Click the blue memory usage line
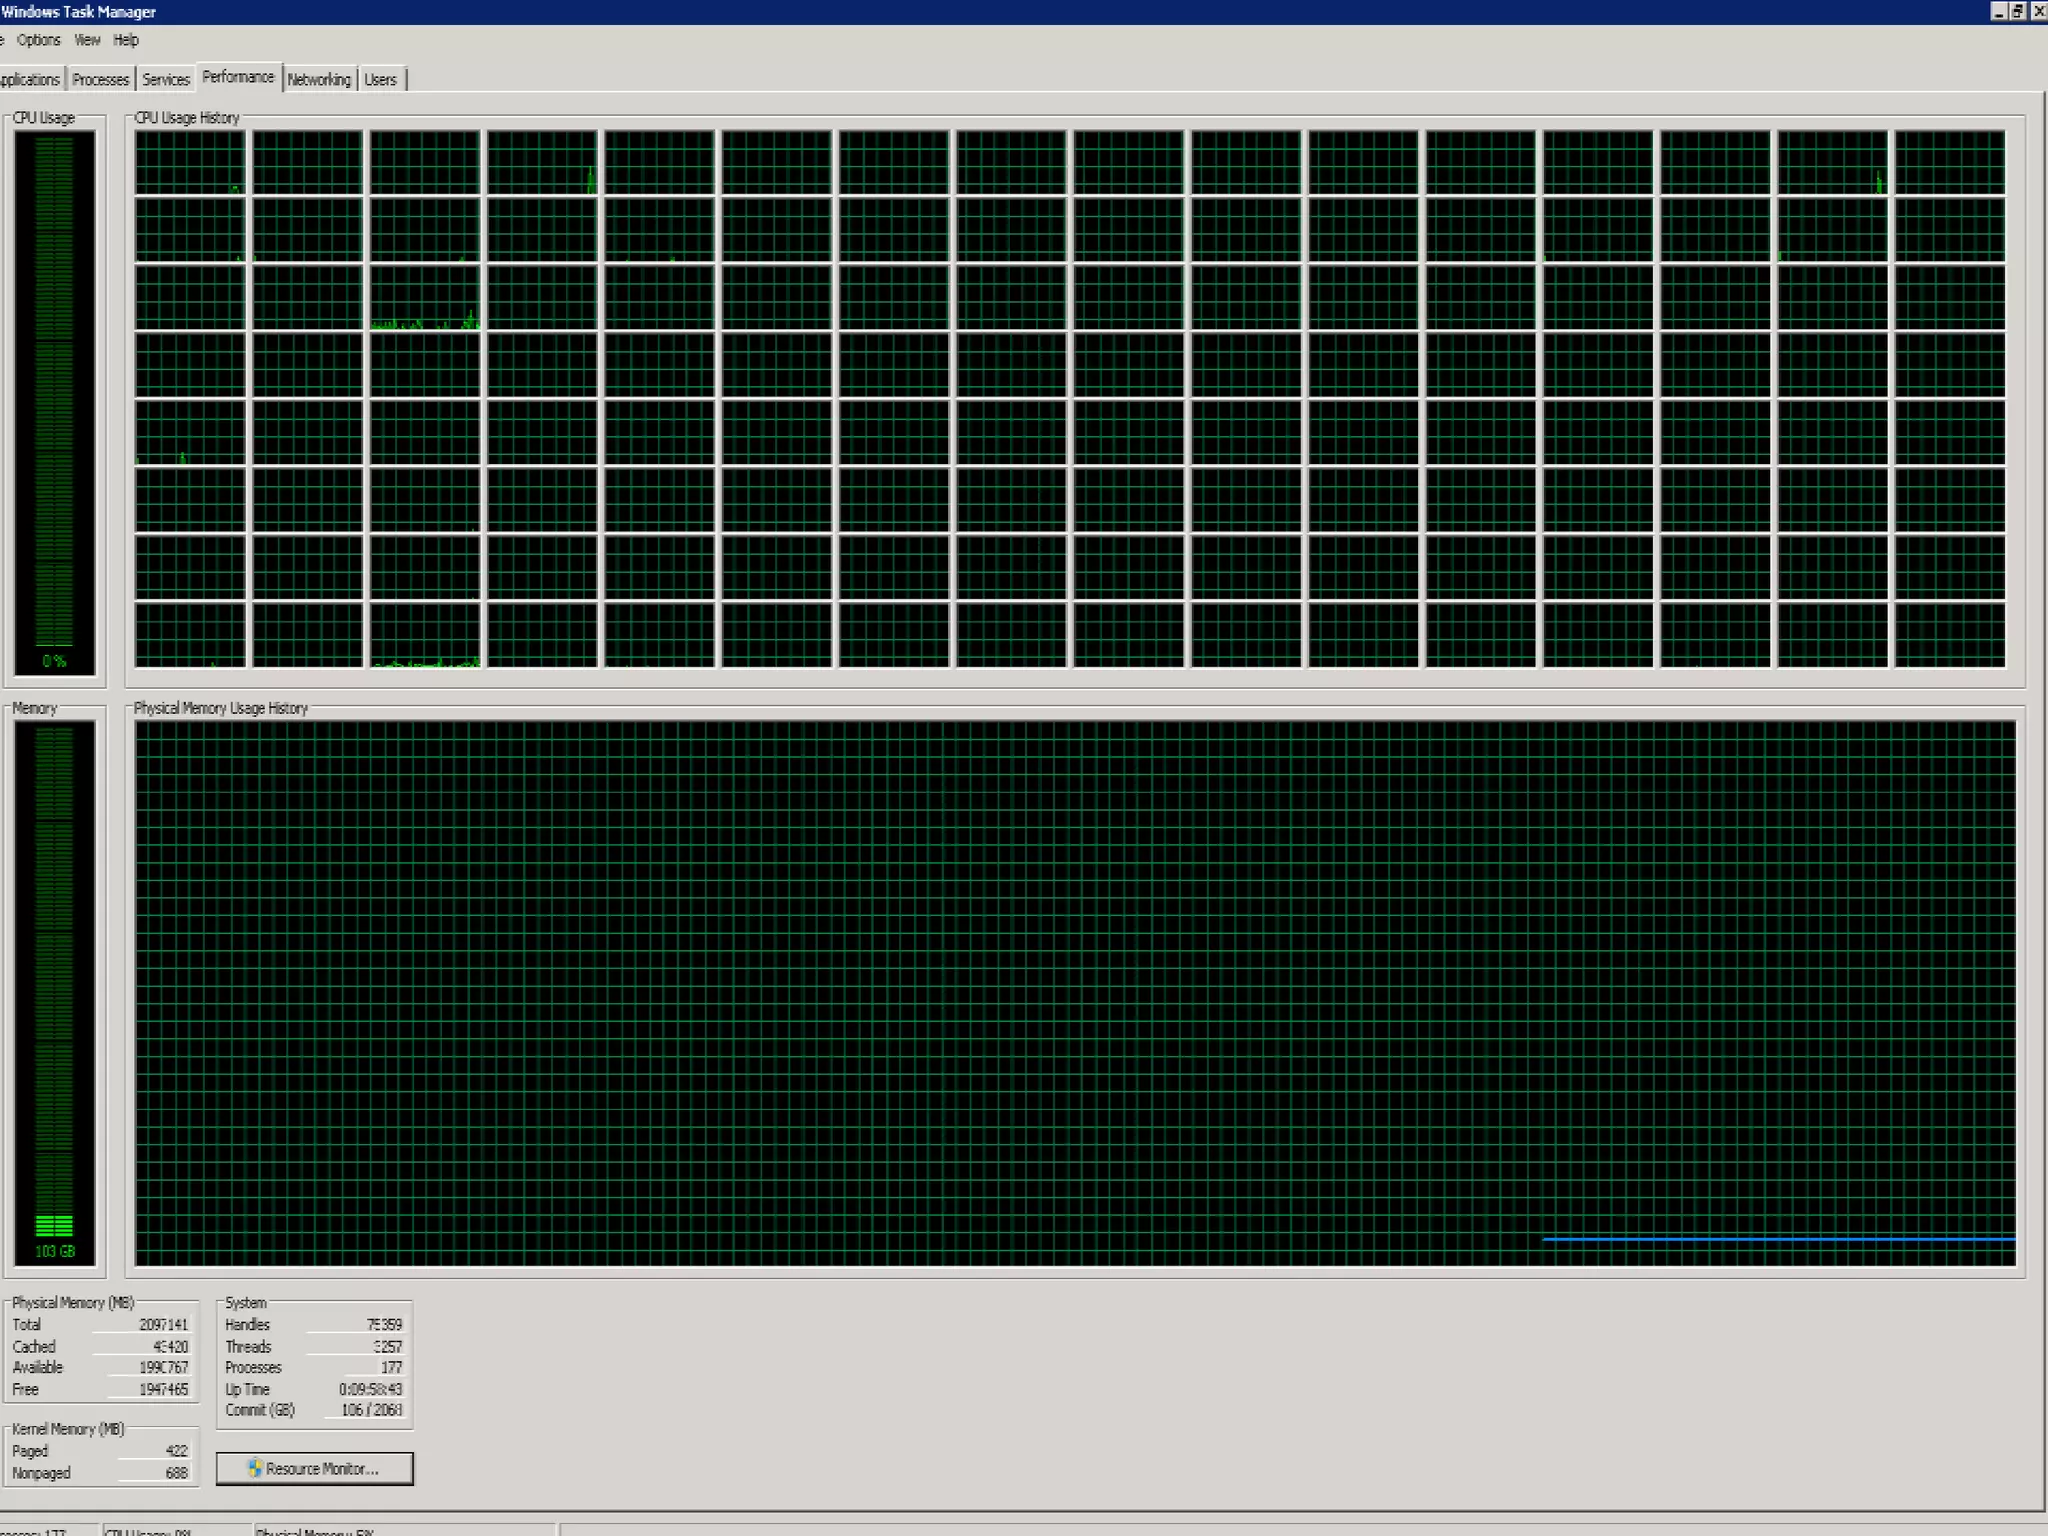 click(x=1778, y=1239)
